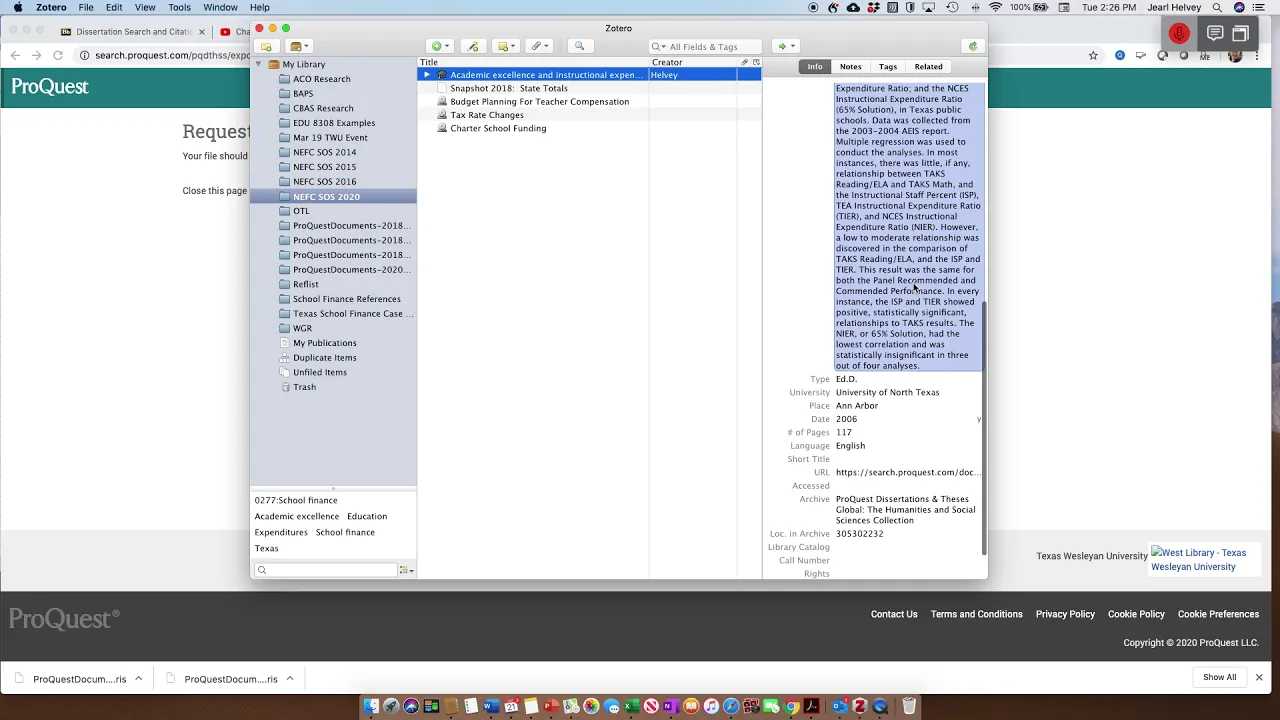Click the New Collection toolbar icon in Zotero
This screenshot has width=1280, height=720.
pos(266,46)
